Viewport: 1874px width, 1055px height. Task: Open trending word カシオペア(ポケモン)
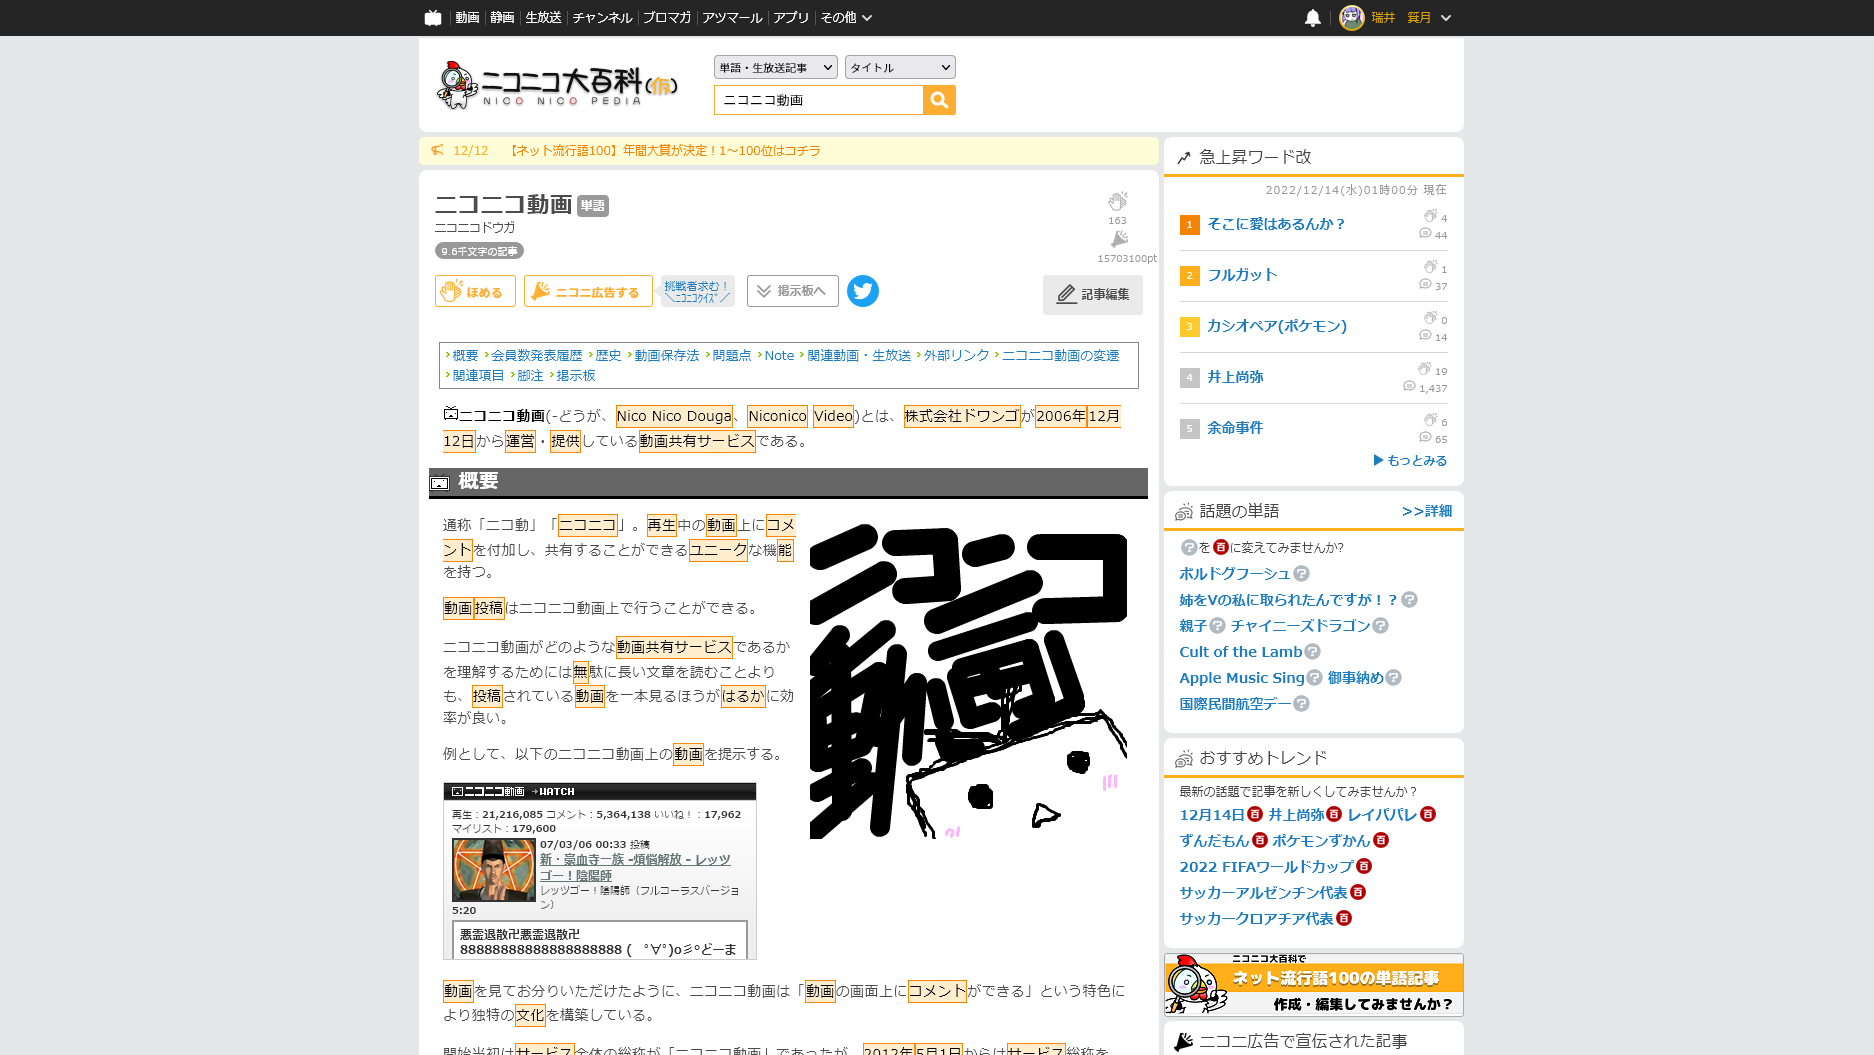click(x=1277, y=326)
